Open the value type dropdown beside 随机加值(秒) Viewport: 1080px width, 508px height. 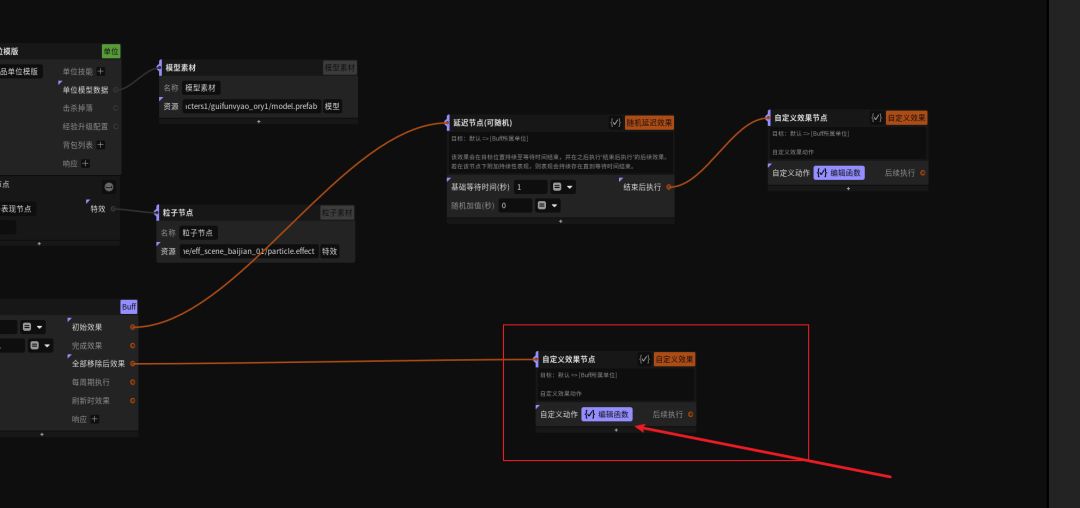[x=548, y=206]
